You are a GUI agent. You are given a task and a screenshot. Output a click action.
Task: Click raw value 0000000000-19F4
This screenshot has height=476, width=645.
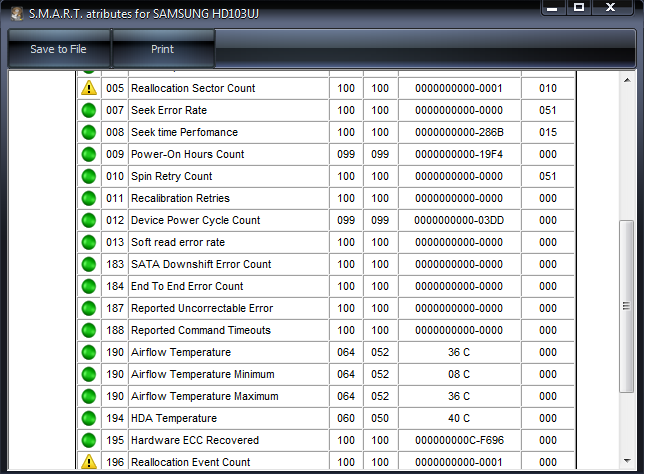coord(459,154)
